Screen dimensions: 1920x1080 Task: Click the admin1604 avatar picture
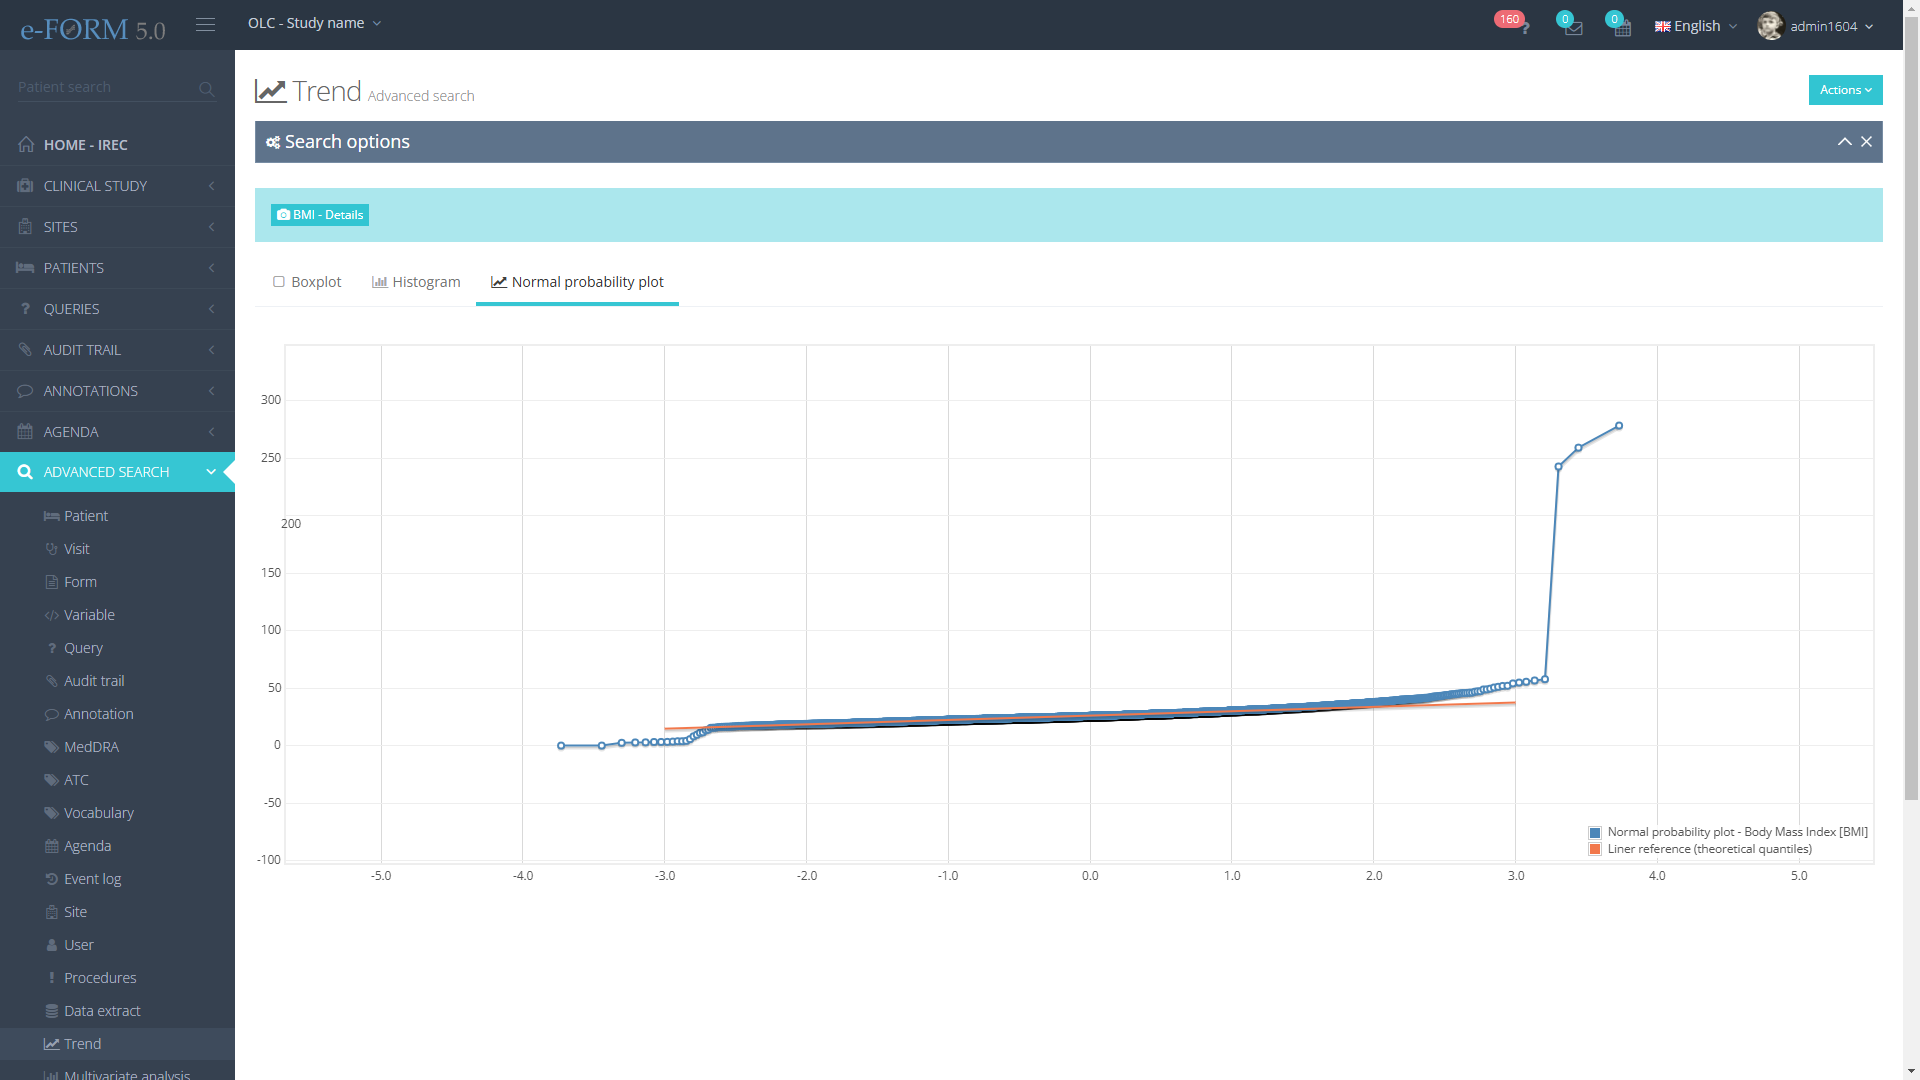(x=1770, y=26)
